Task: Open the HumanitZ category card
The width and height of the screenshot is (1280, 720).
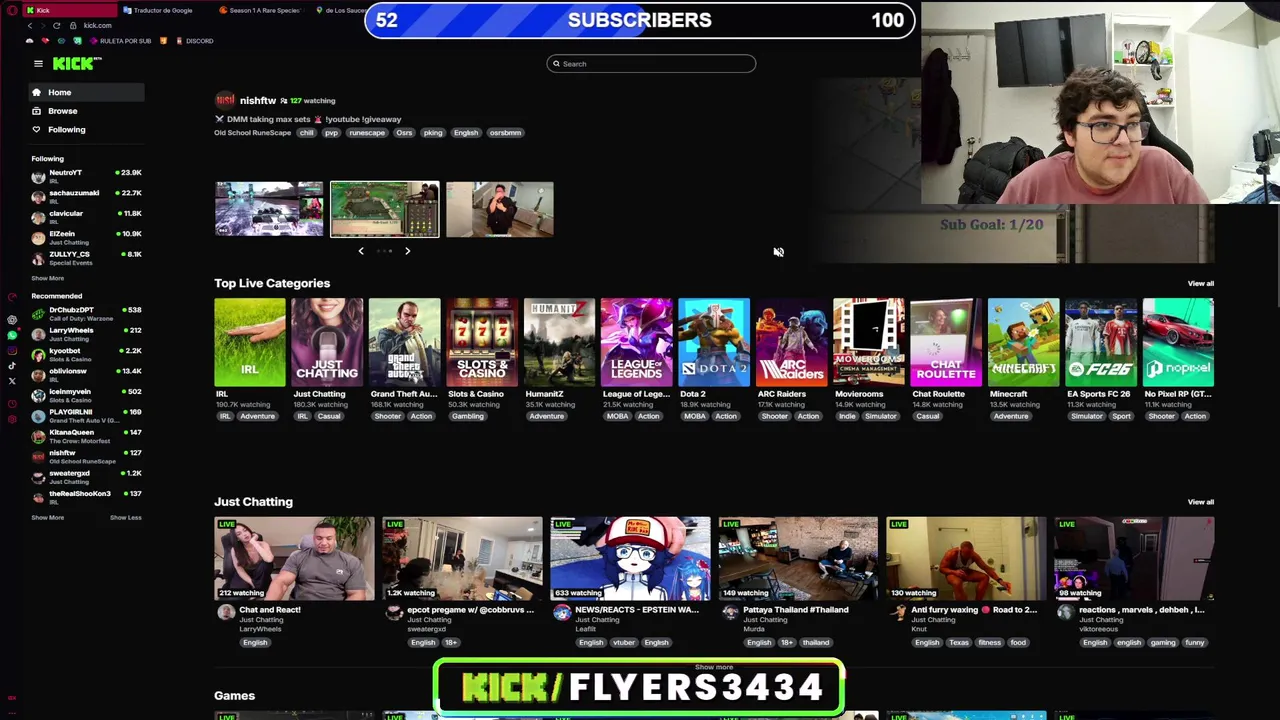Action: (559, 342)
